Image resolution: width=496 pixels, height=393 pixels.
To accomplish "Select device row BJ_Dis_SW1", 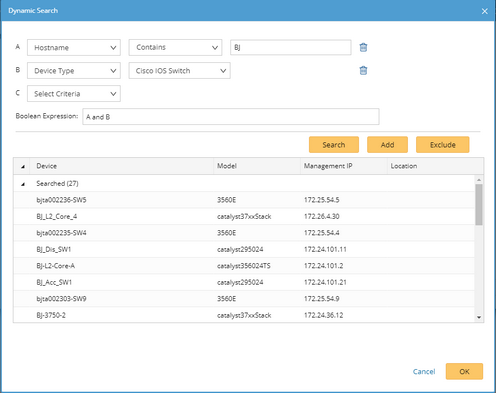I will pos(244,249).
